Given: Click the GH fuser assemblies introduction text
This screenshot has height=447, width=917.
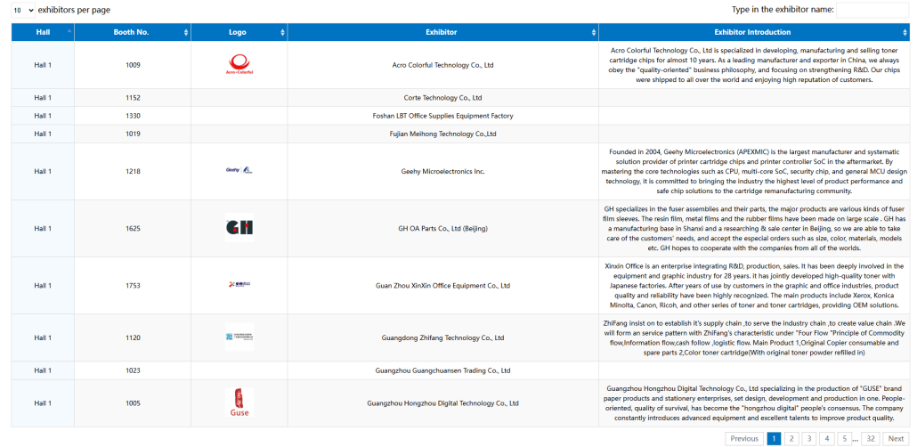Looking at the screenshot, I should point(753,228).
